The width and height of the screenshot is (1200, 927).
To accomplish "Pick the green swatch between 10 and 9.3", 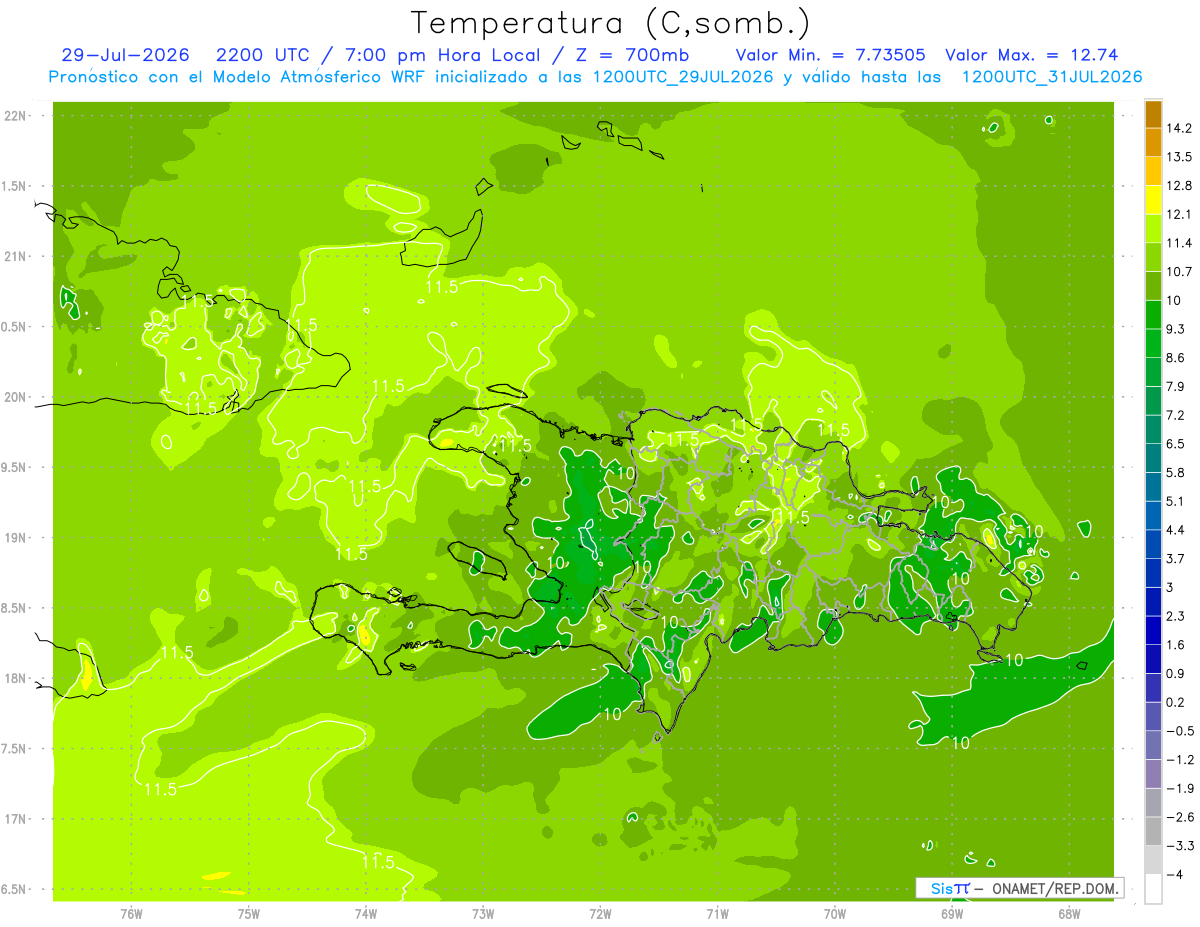I will (1153, 315).
